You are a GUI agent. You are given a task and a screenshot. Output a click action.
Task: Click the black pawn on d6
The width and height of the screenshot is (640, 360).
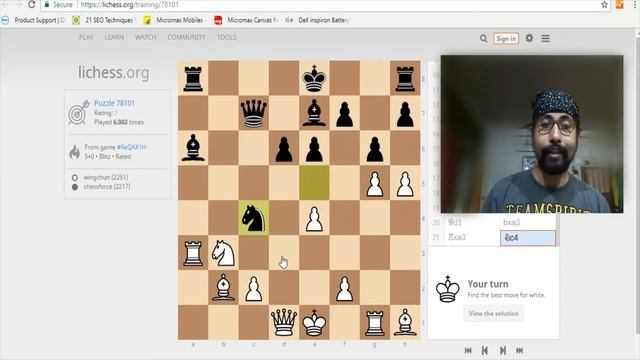[x=284, y=148]
